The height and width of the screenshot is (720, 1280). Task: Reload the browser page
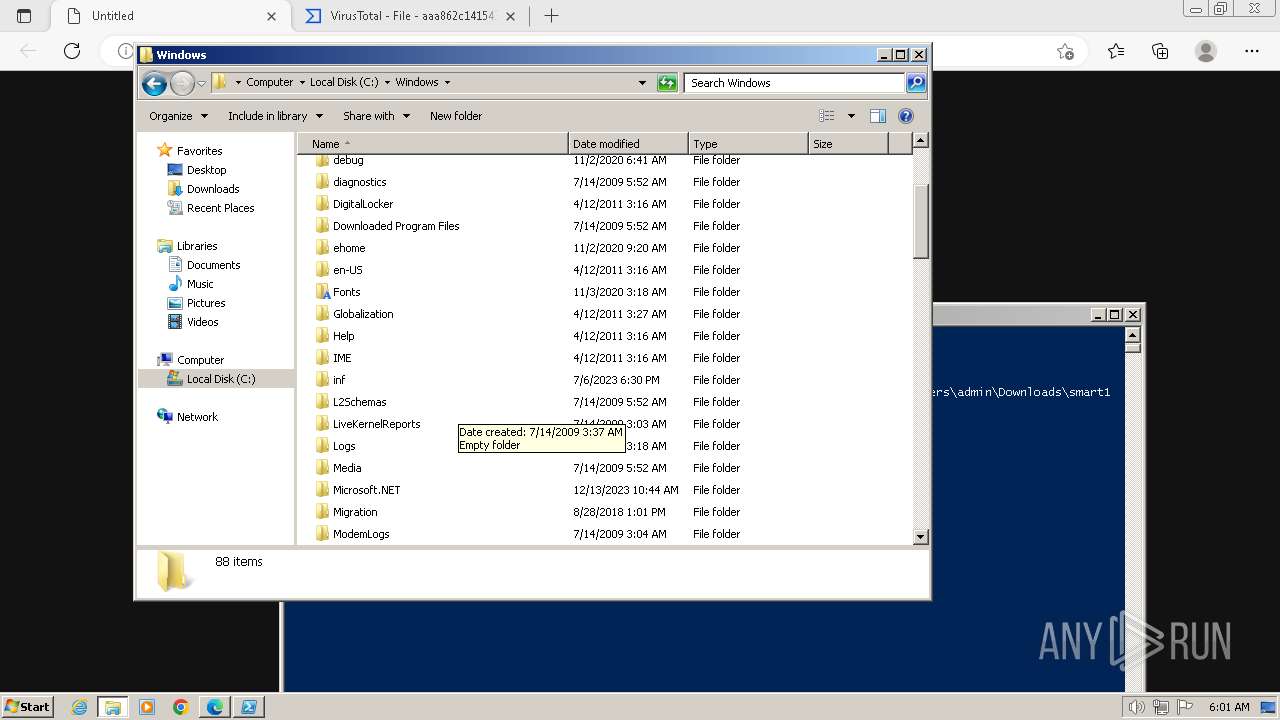point(72,51)
